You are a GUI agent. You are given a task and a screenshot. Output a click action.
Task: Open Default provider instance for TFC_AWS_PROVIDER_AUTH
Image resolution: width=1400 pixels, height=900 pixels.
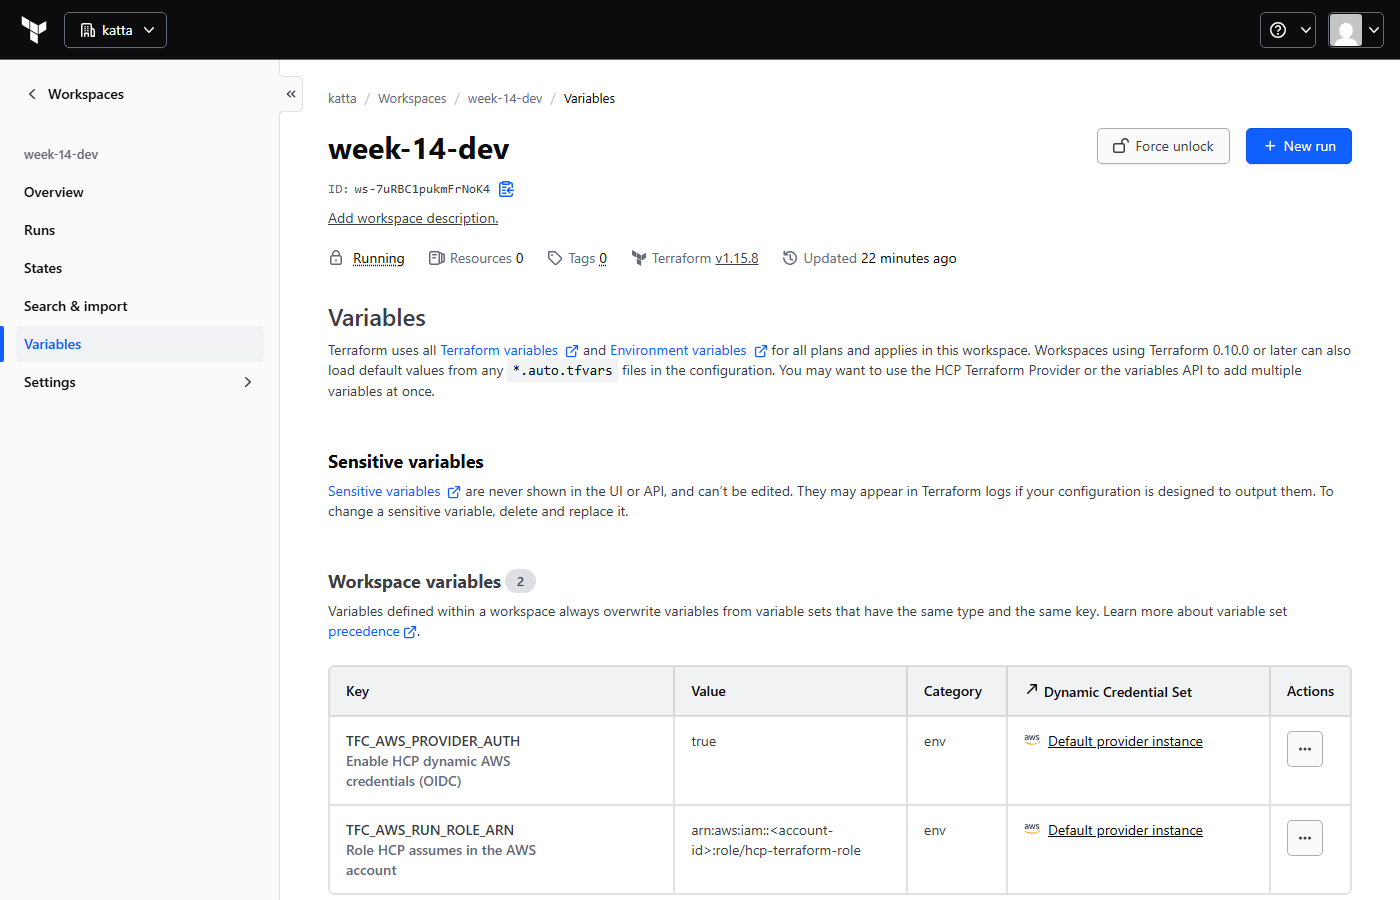[1125, 741]
